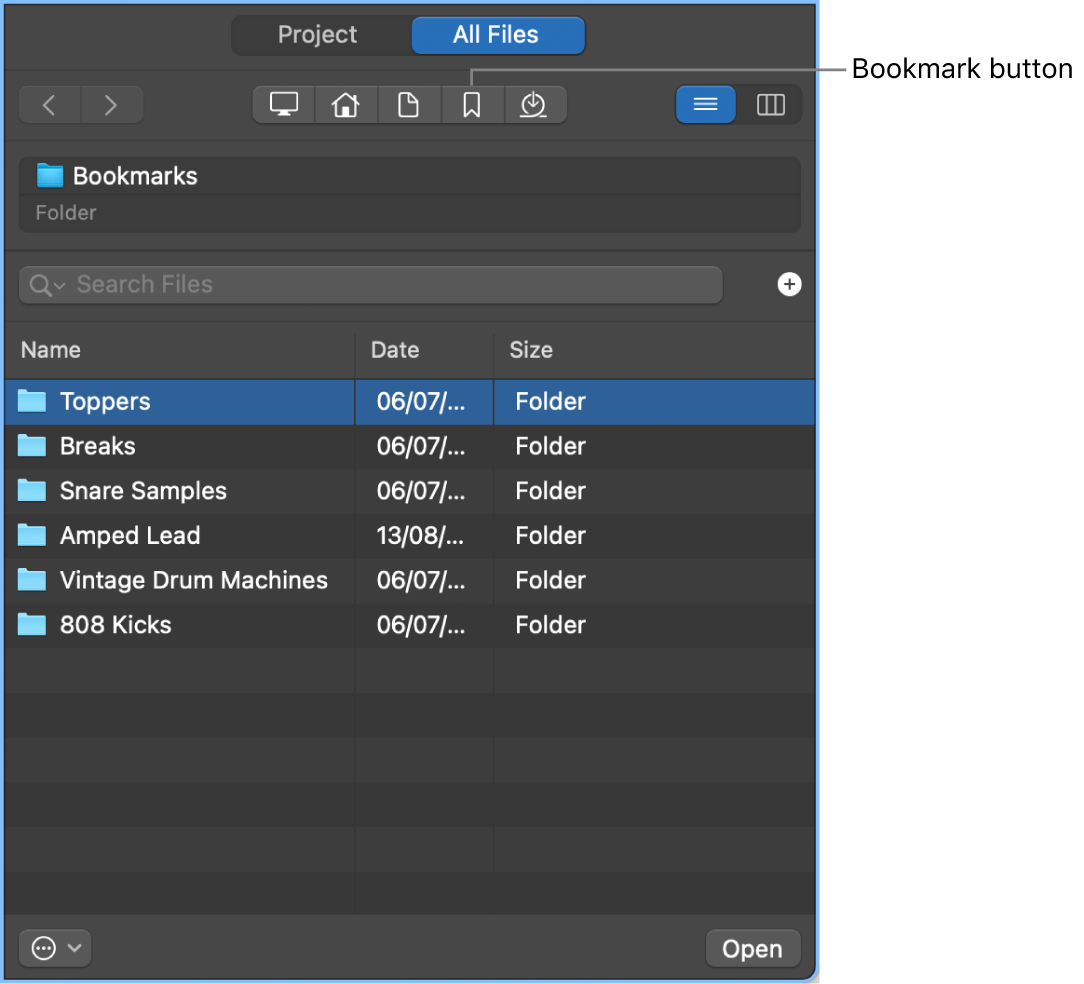
Task: Click the Bookmarks folder icon in the path
Action: (x=47, y=176)
